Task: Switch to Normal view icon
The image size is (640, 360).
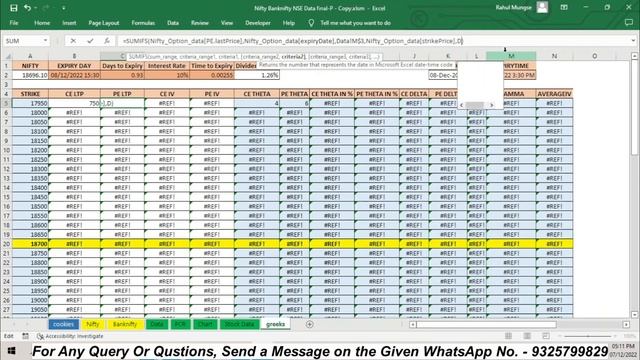Action: point(508,336)
